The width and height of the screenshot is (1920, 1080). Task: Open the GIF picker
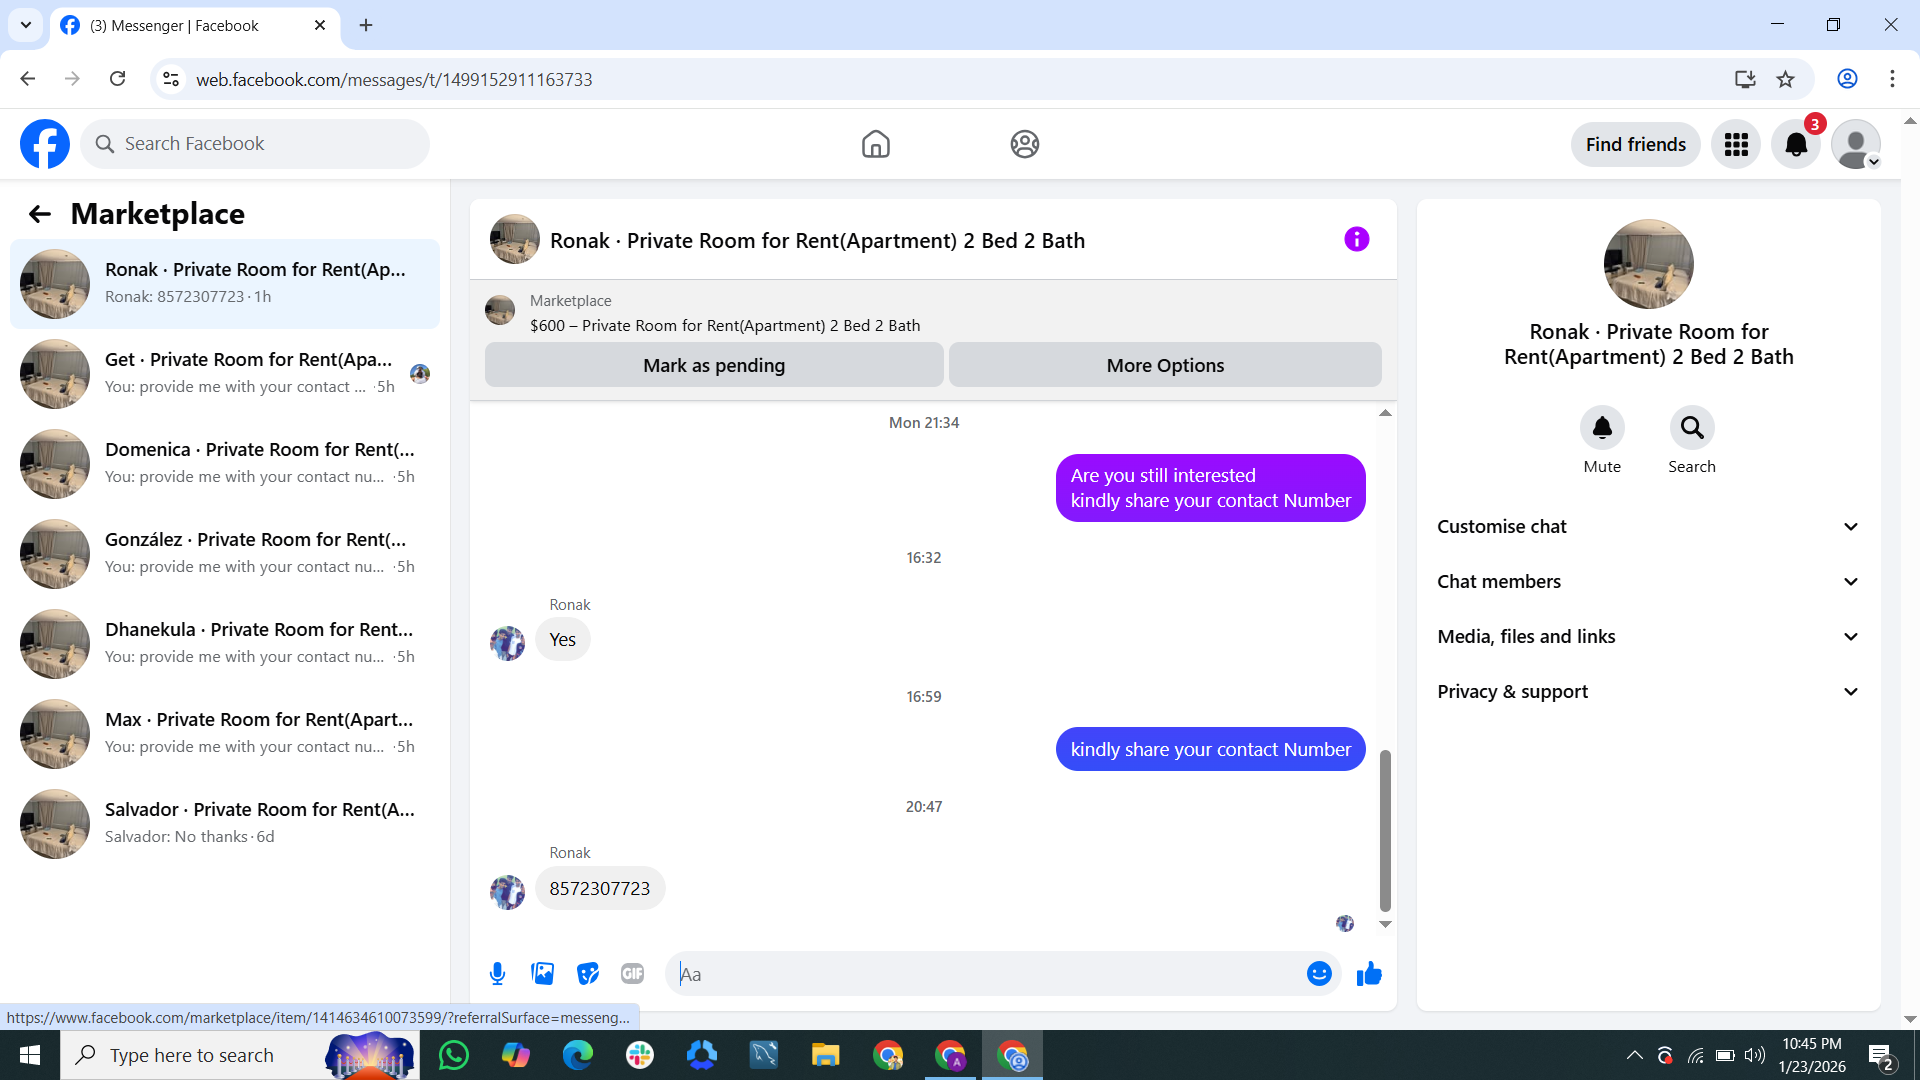click(632, 974)
